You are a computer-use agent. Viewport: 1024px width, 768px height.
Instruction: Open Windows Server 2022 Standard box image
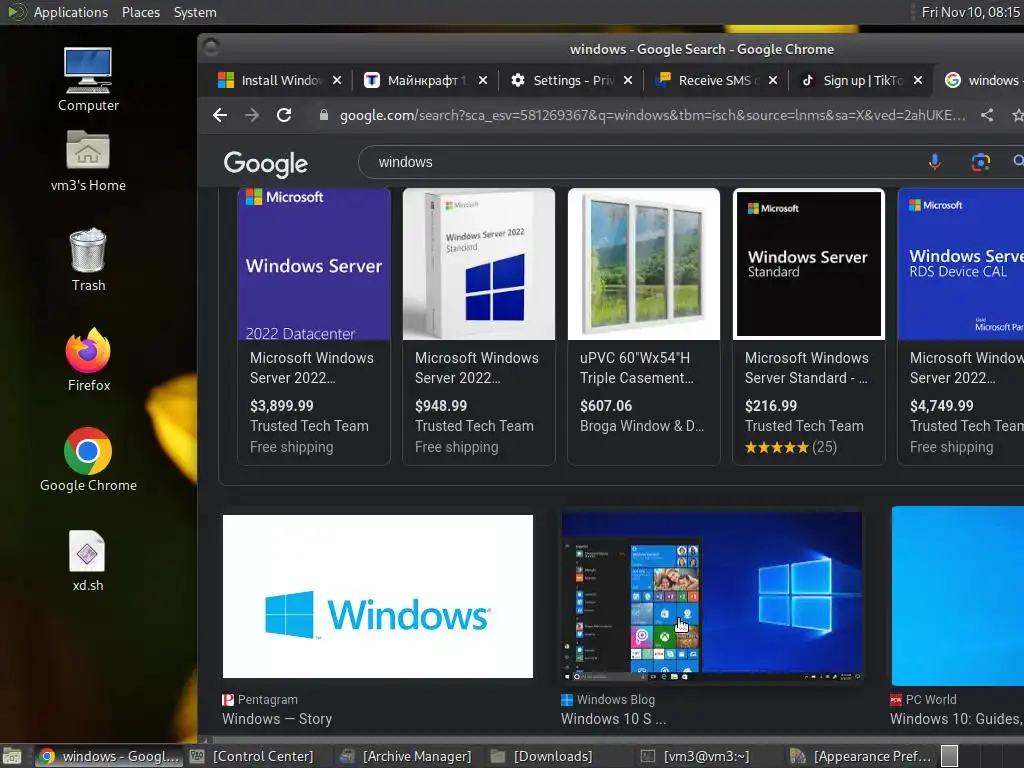point(479,264)
